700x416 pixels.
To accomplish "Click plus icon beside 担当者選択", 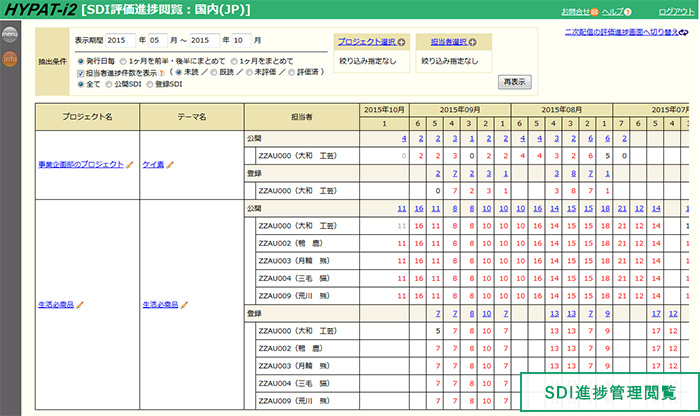I will [x=472, y=43].
